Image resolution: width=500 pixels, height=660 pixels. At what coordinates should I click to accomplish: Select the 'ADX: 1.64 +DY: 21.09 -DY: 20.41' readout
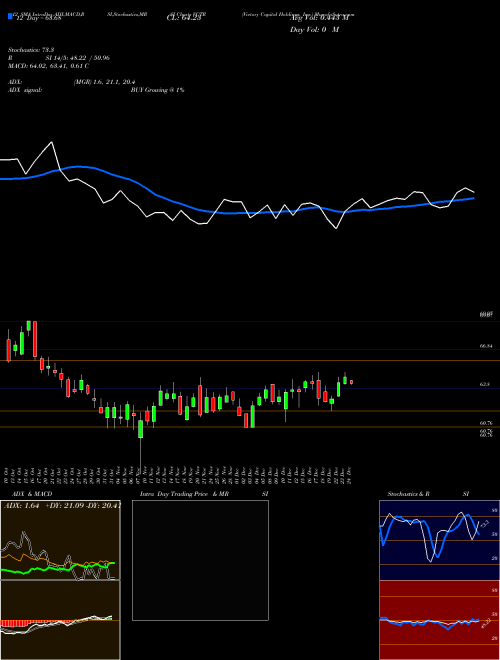tap(62, 505)
